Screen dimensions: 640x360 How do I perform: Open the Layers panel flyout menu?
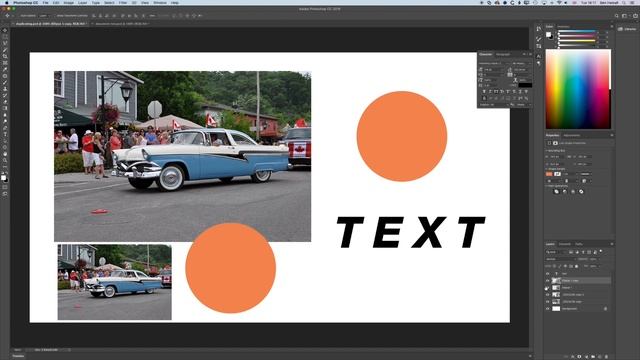611,244
